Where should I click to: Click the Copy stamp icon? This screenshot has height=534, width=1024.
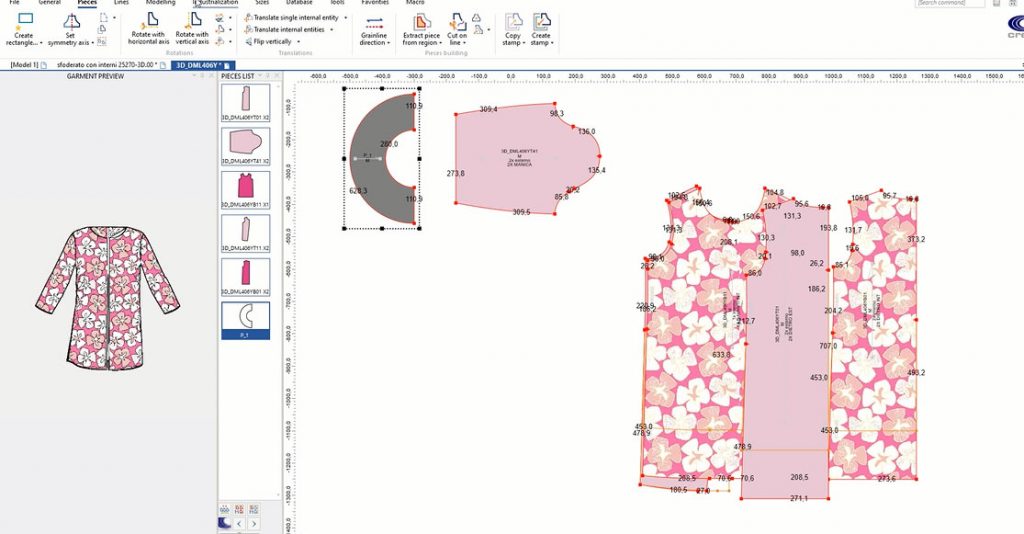[513, 22]
